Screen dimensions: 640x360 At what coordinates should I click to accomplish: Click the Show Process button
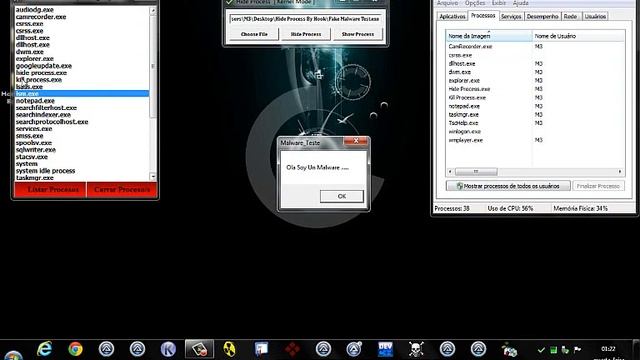click(x=358, y=34)
